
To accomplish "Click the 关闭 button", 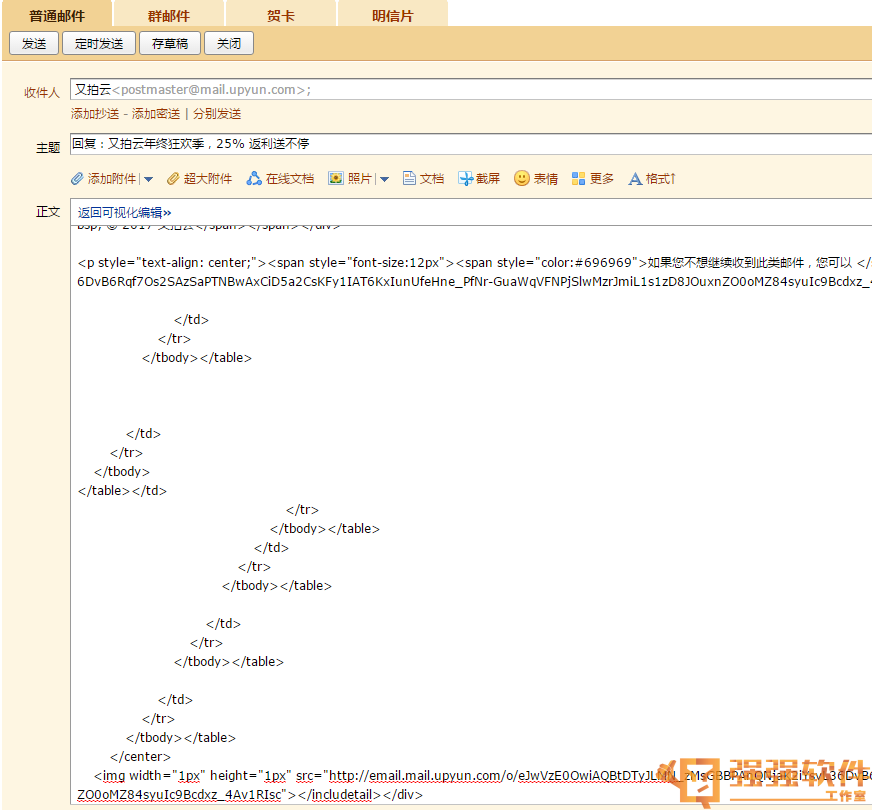I will pyautogui.click(x=229, y=43).
